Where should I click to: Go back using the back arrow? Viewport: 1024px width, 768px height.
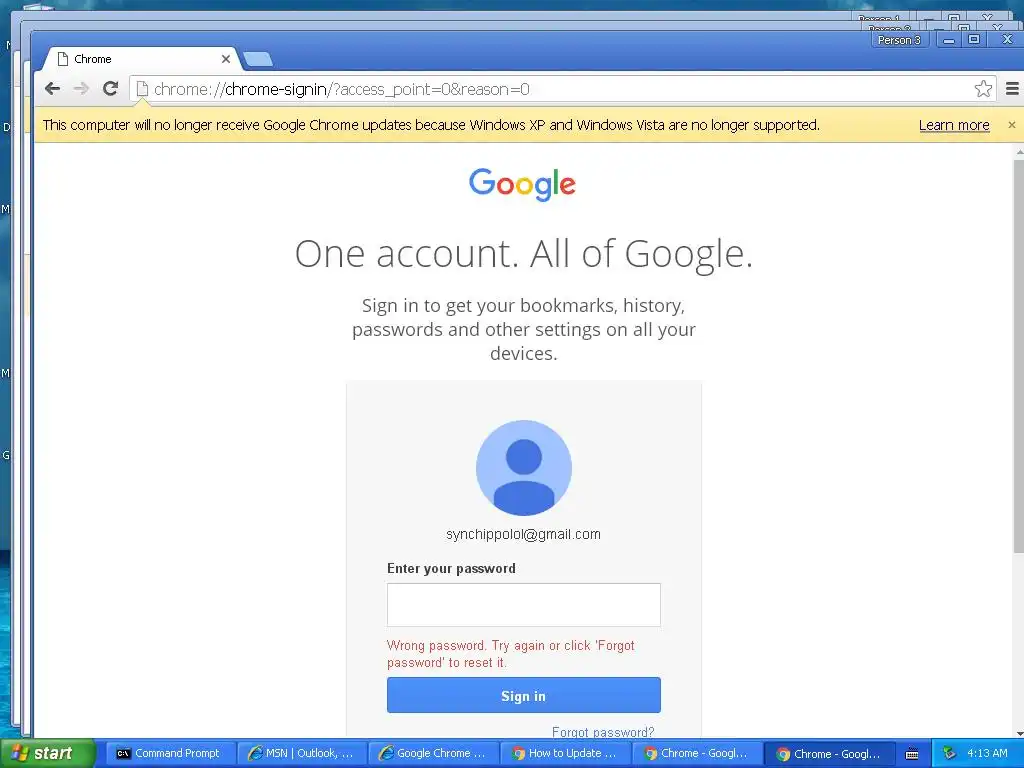(53, 89)
